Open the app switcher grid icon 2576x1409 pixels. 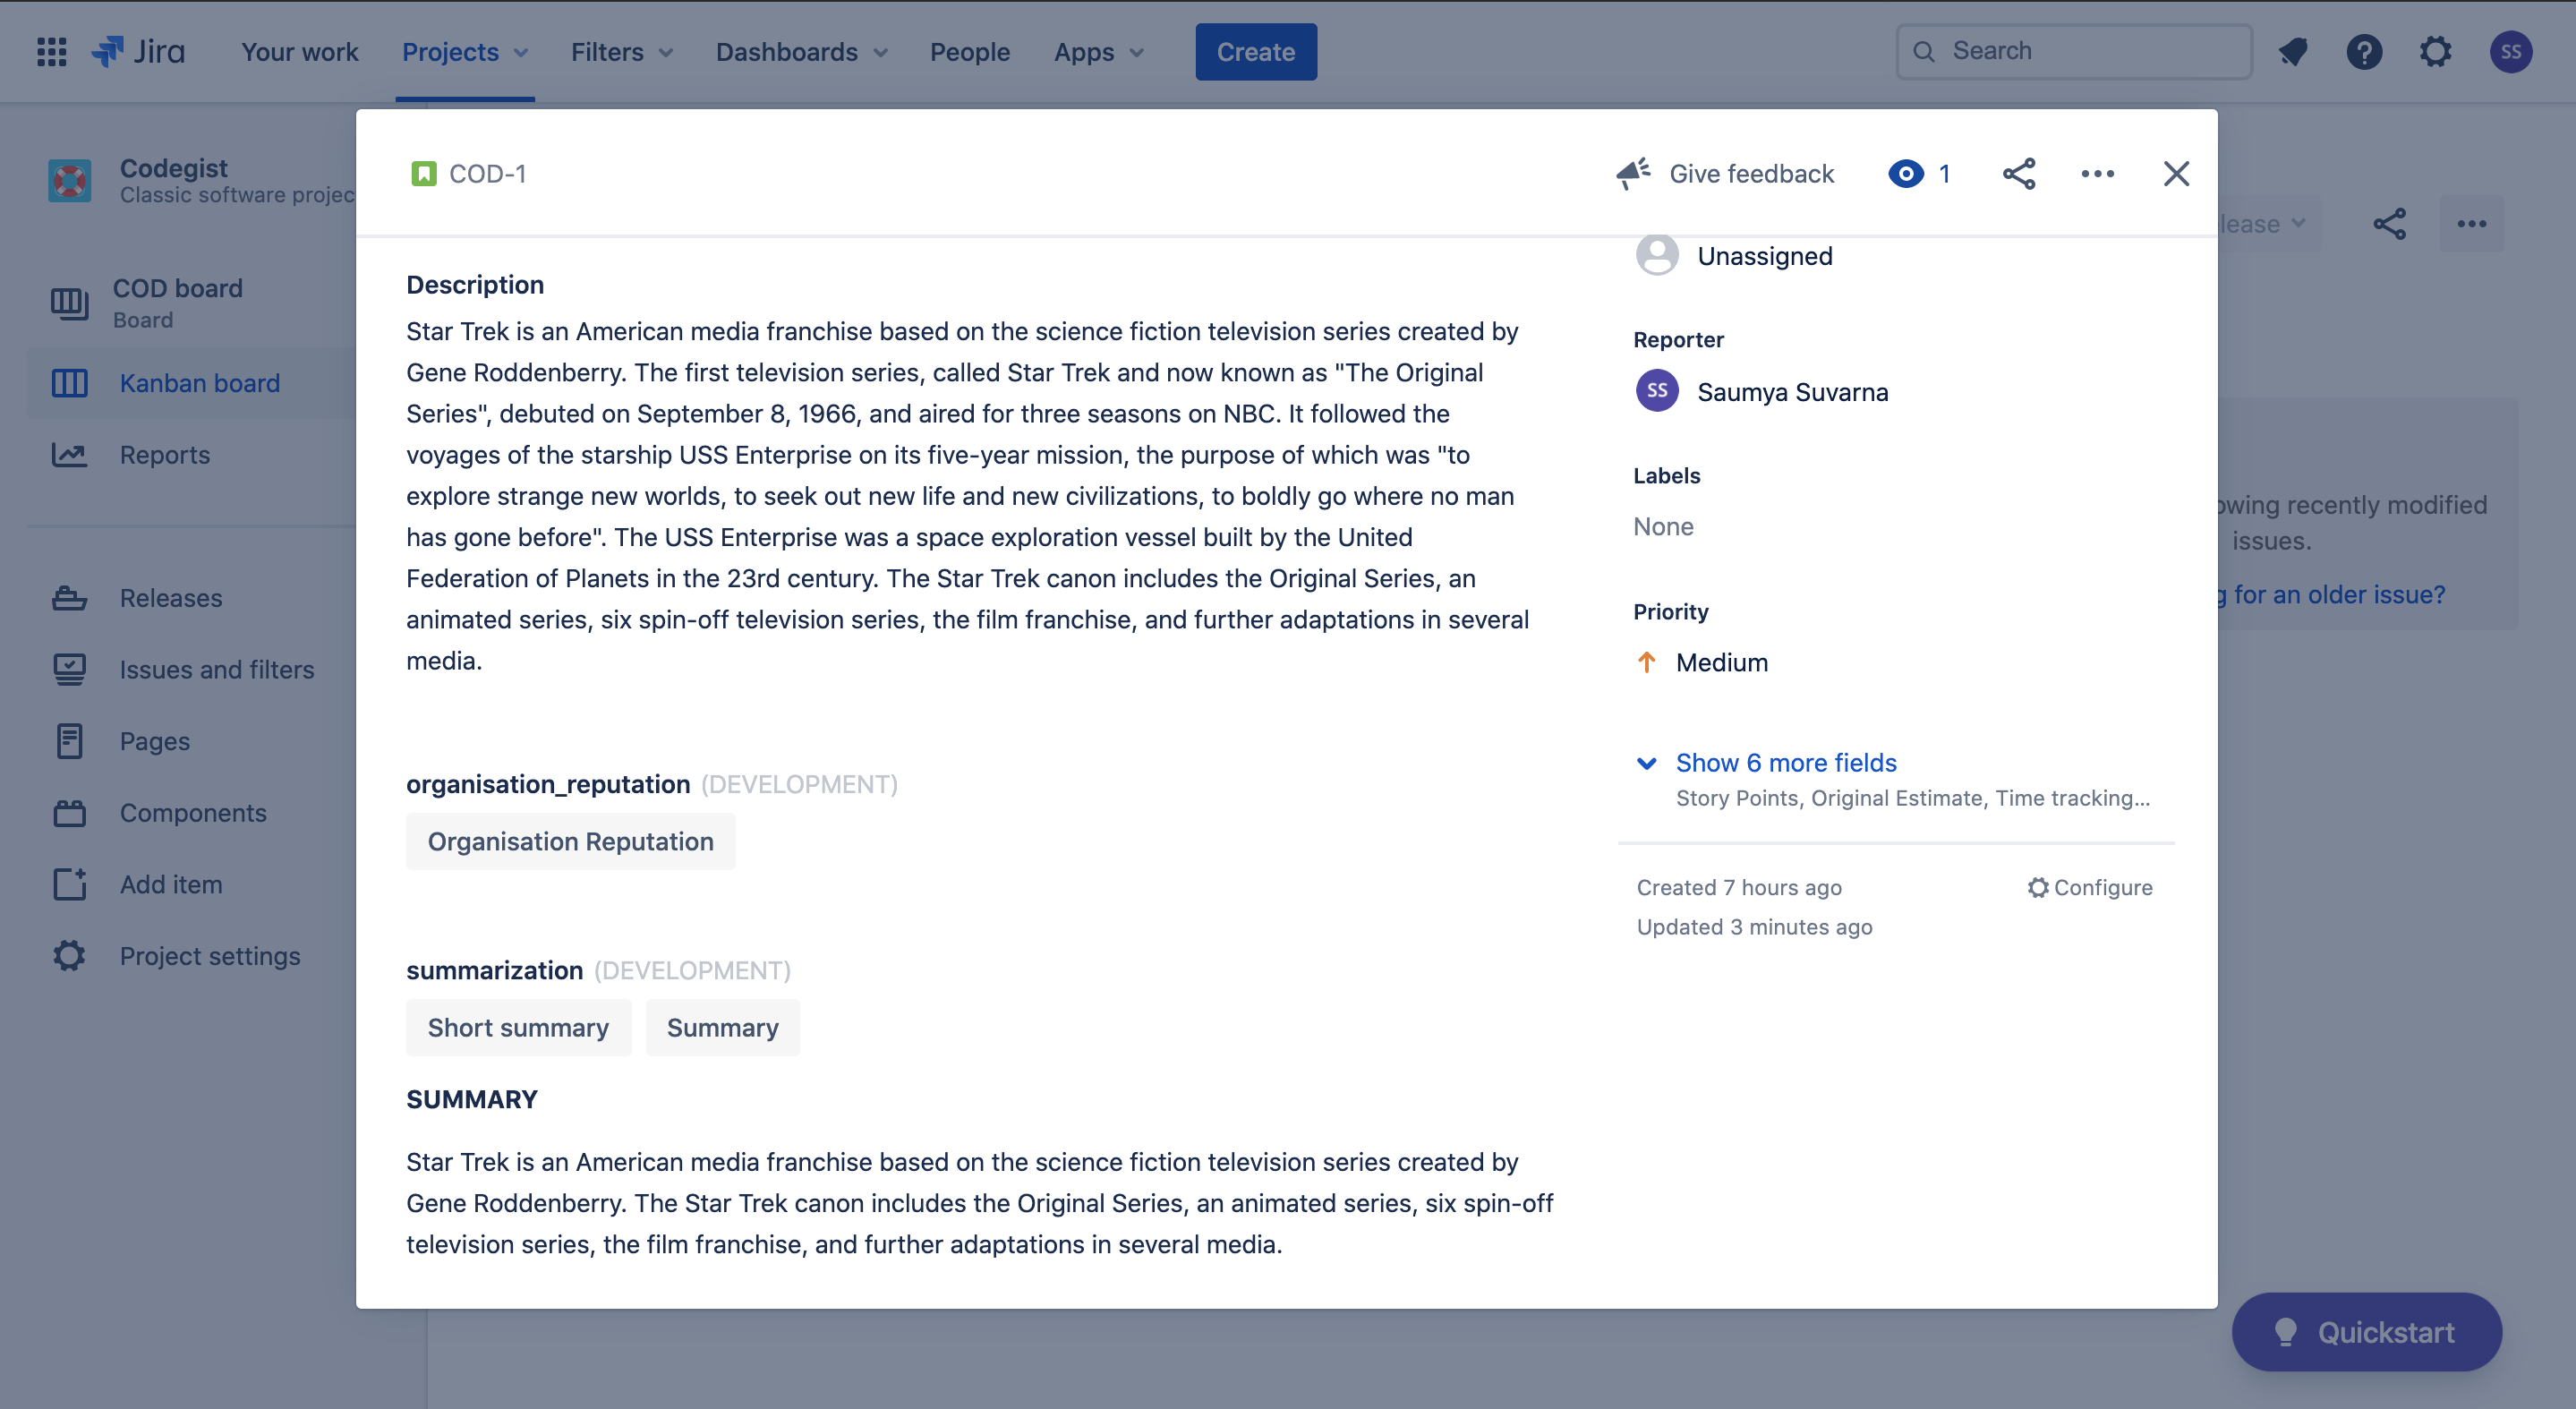click(x=51, y=51)
